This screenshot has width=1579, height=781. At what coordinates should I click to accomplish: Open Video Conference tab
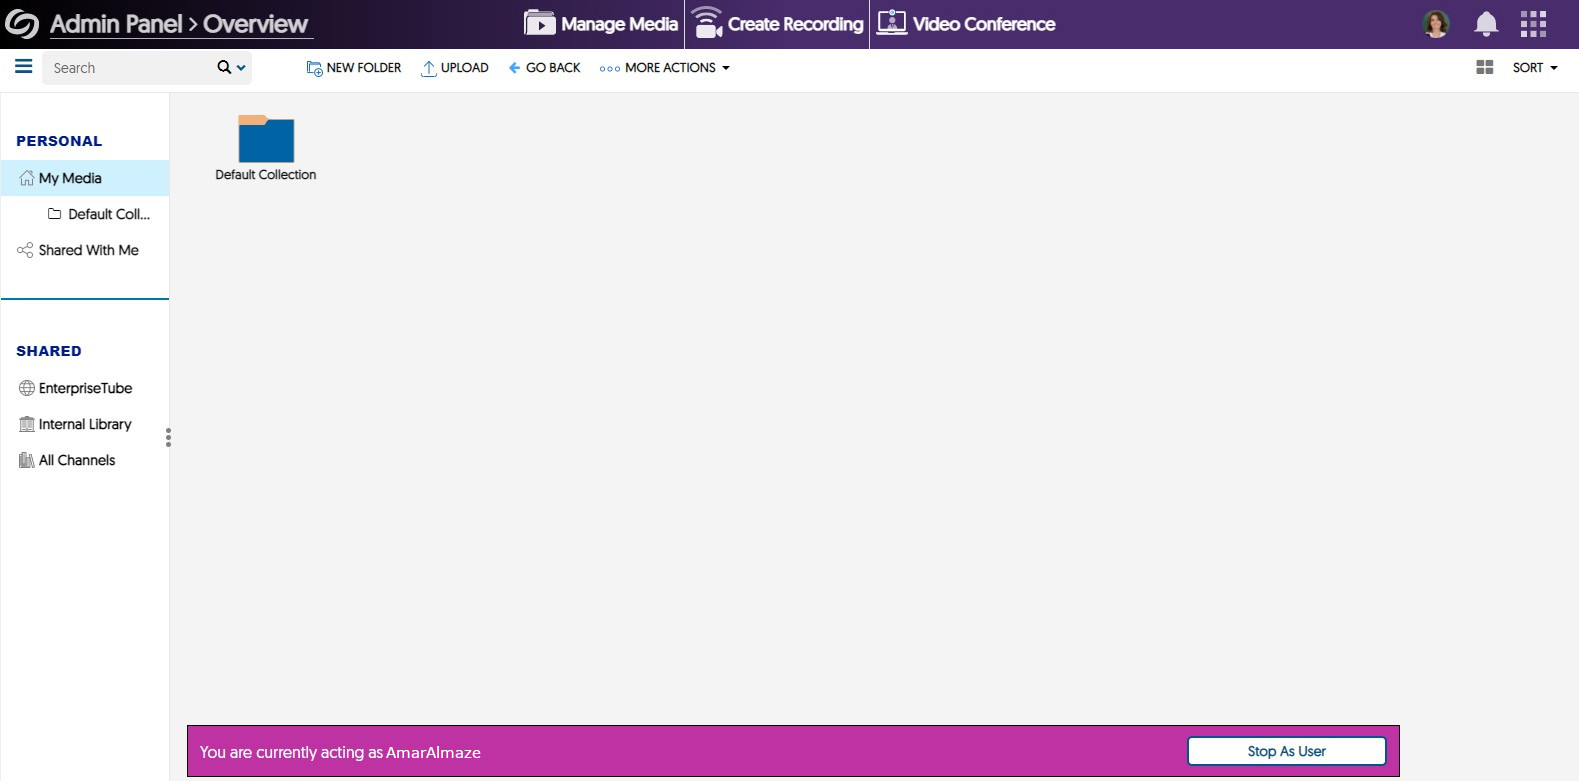click(966, 24)
